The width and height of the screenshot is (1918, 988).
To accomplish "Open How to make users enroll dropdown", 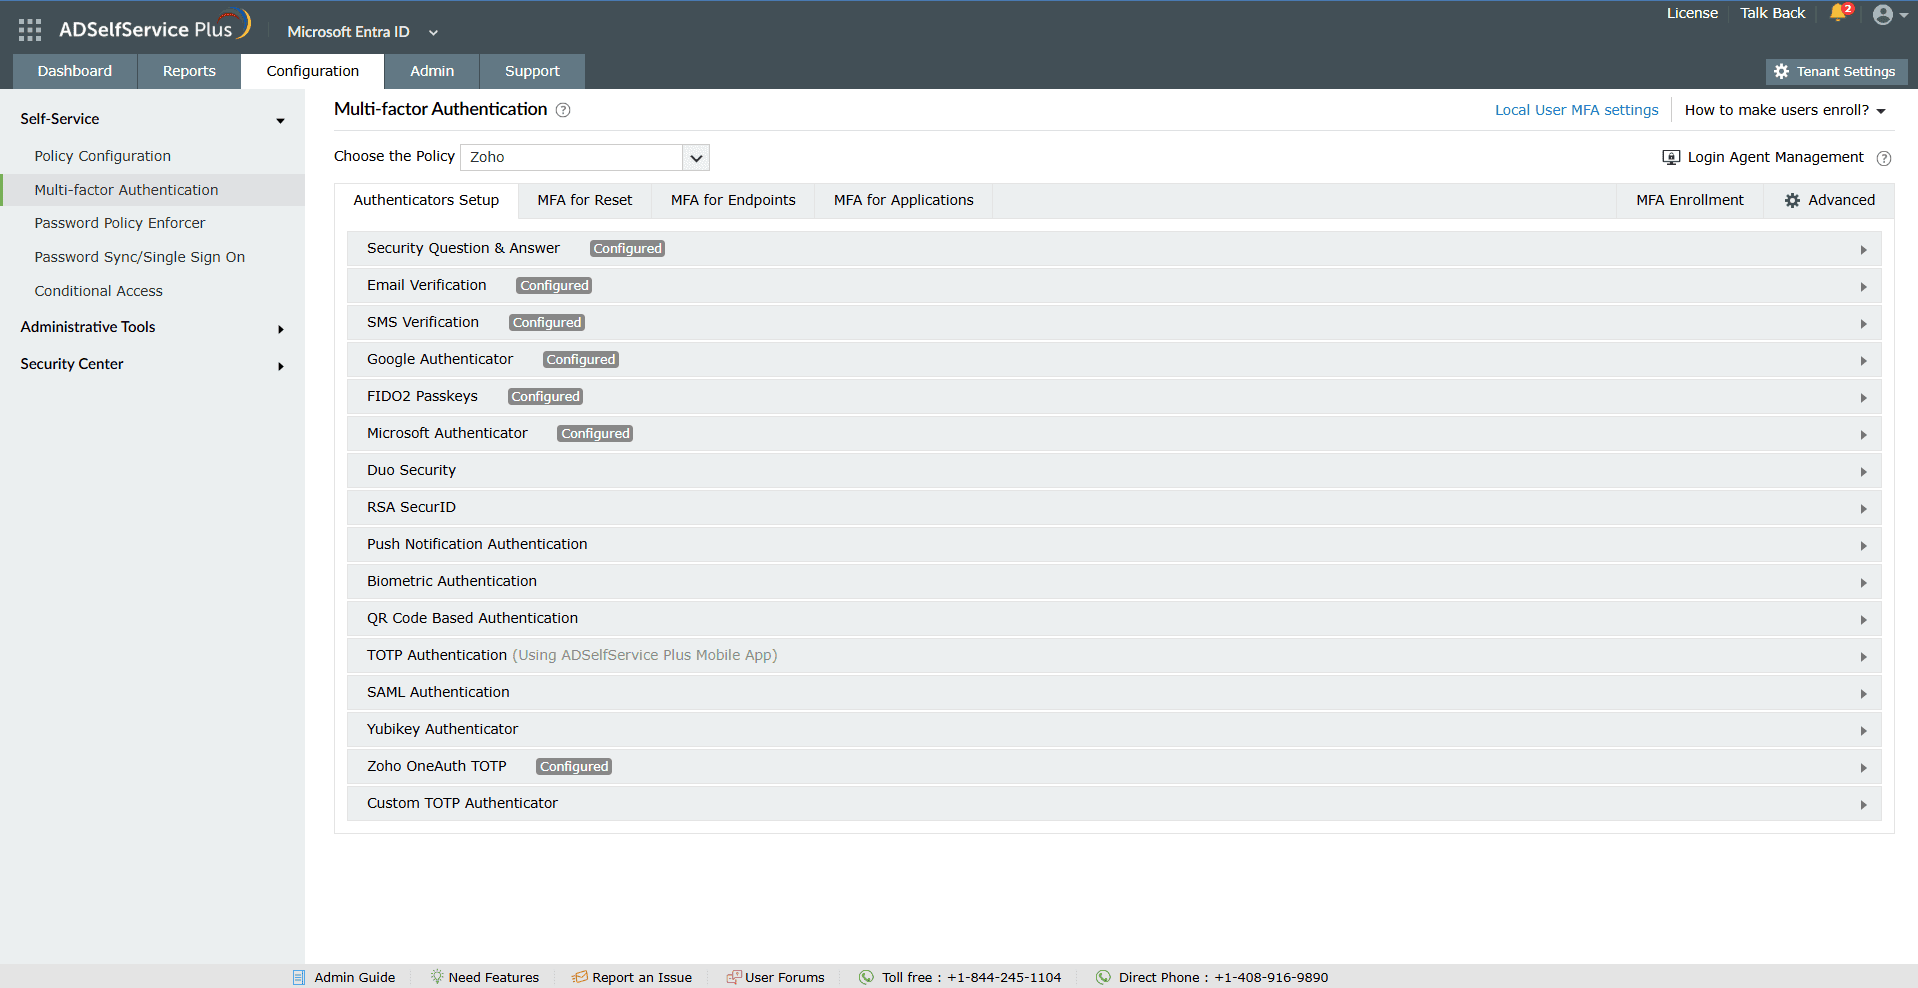I will coord(1785,110).
